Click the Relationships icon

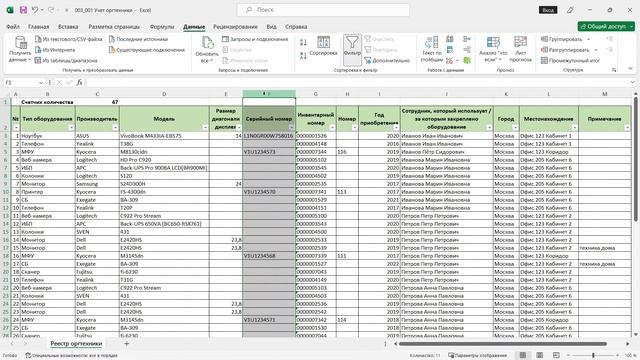[x=467, y=50]
